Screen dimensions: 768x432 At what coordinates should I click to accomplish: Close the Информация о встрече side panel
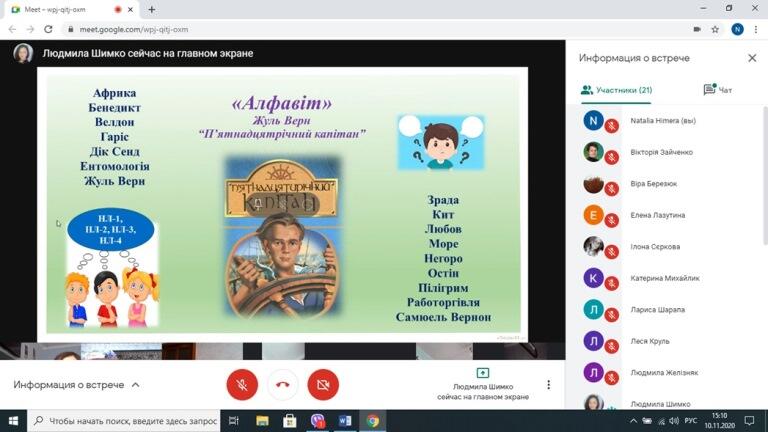point(752,58)
